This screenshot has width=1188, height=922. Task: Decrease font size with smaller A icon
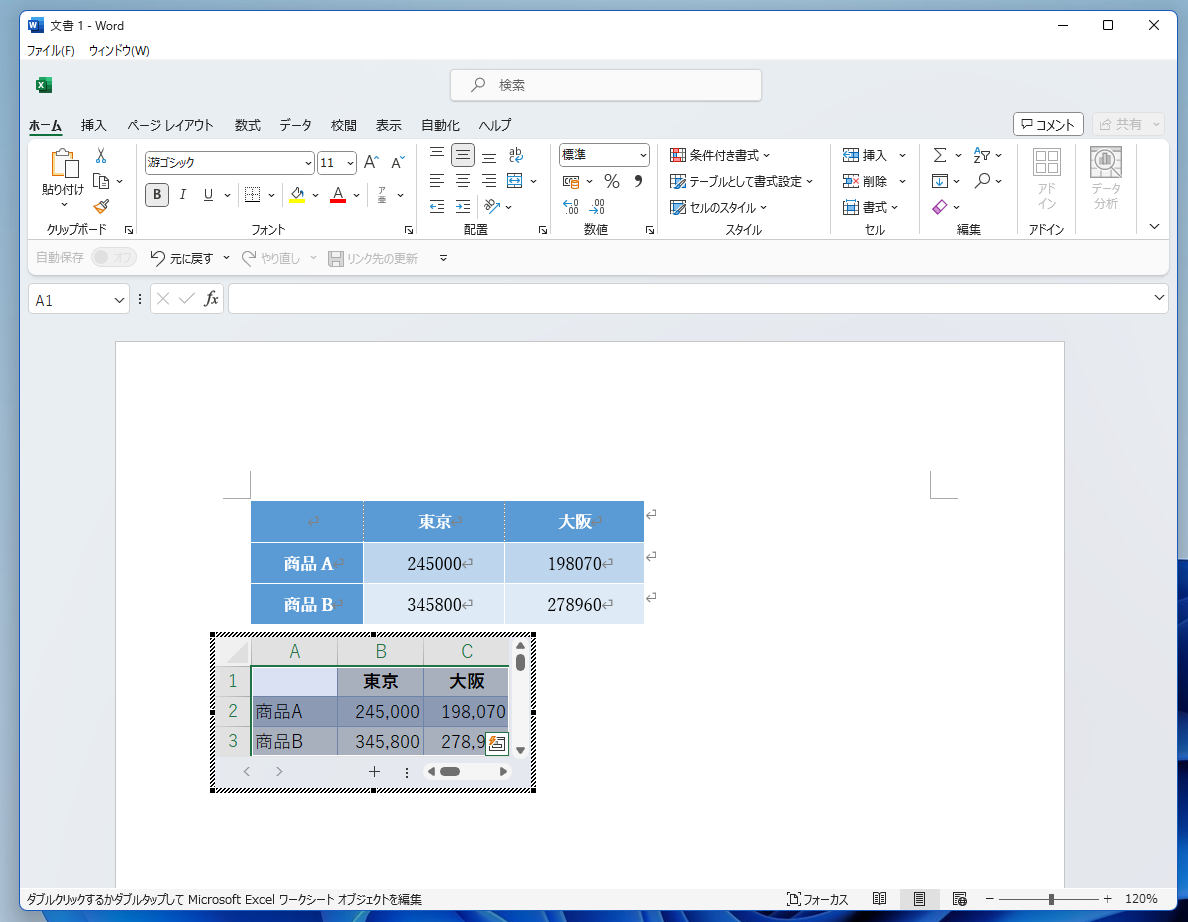tap(398, 162)
